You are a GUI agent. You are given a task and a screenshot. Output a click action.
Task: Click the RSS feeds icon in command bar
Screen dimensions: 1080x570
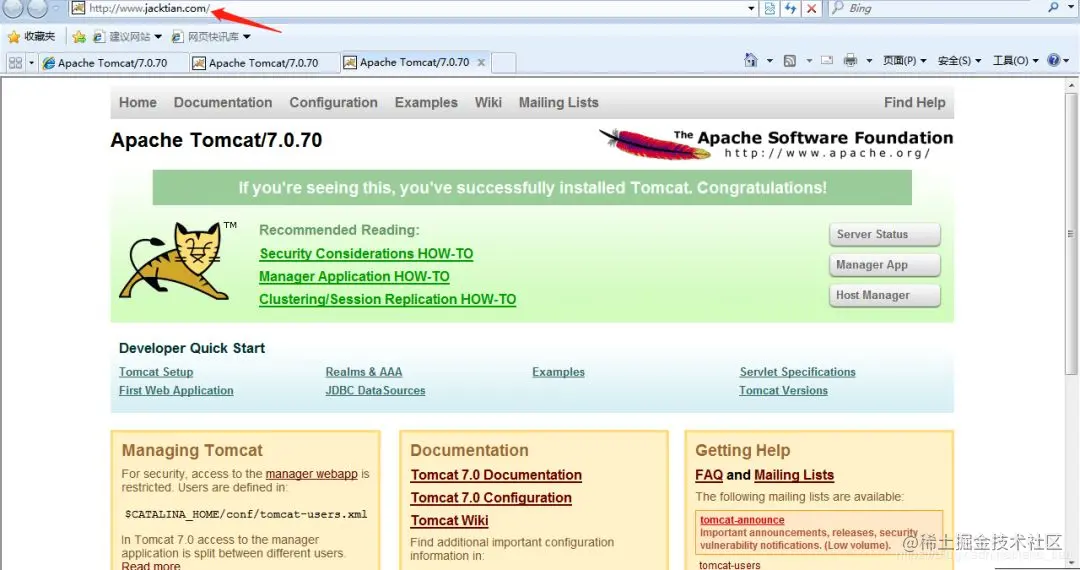[x=790, y=61]
